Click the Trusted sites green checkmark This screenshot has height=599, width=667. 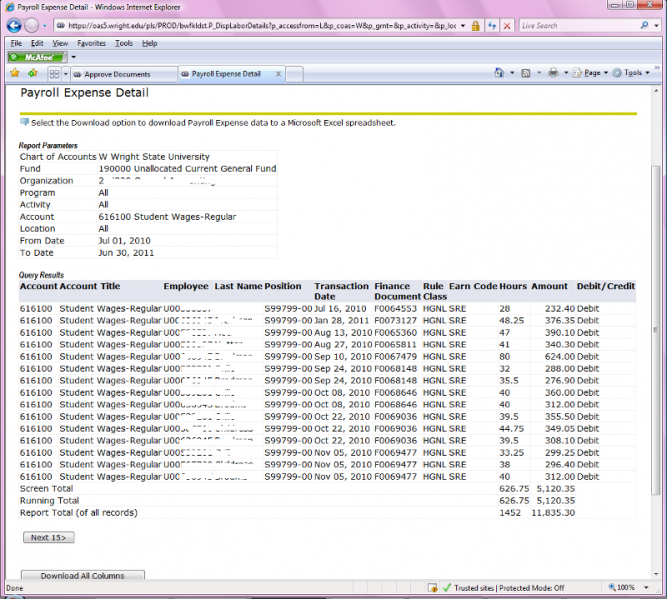(447, 588)
